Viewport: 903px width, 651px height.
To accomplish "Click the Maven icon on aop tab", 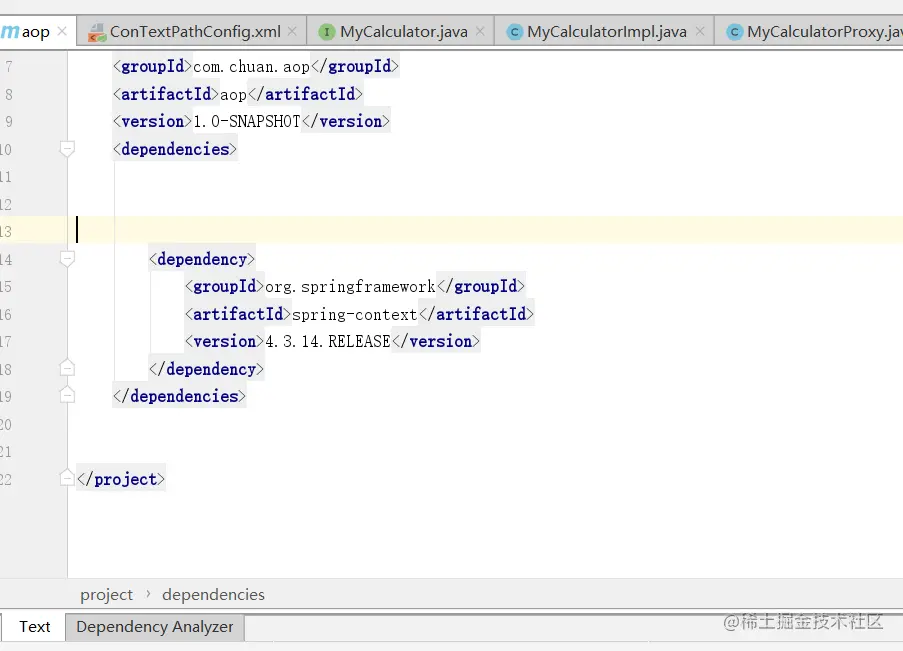I will [x=10, y=31].
